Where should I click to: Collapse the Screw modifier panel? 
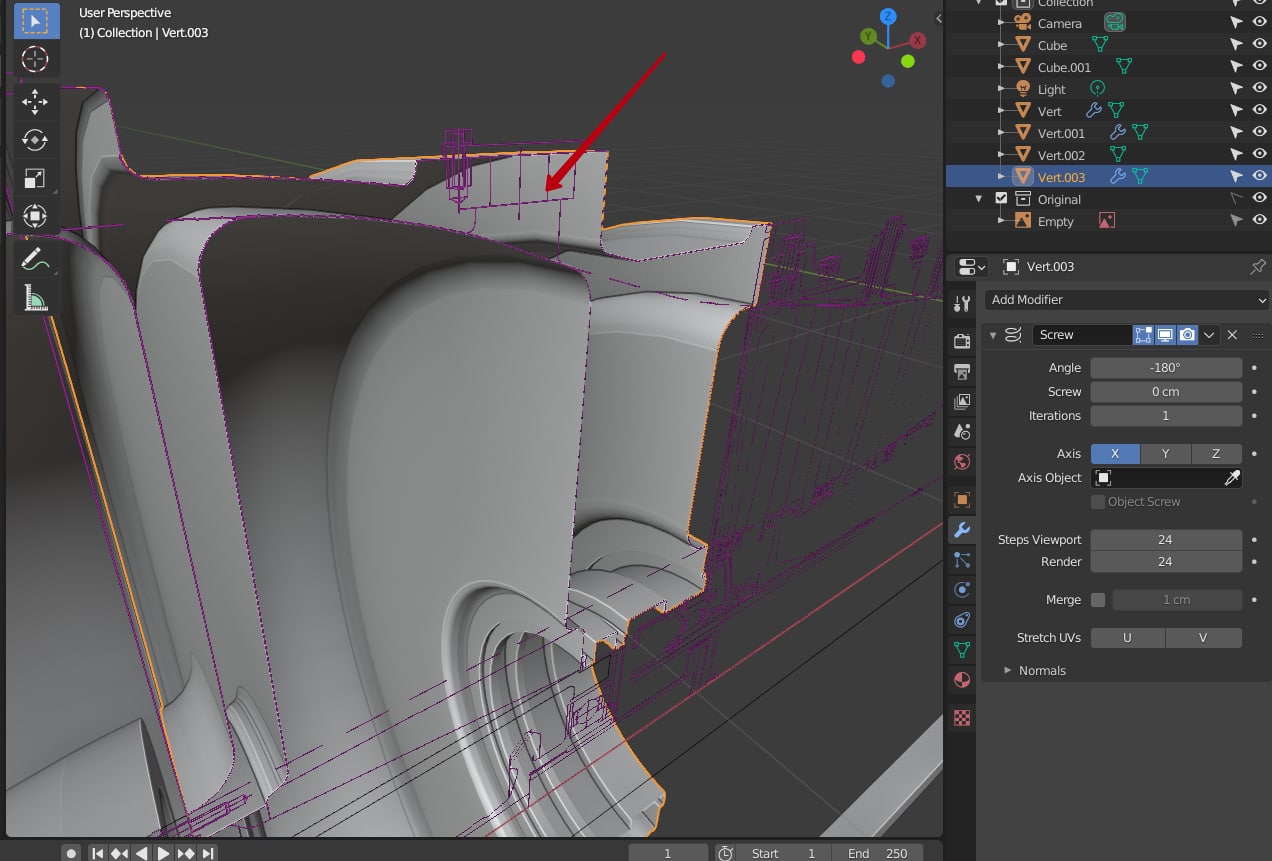pyautogui.click(x=993, y=335)
